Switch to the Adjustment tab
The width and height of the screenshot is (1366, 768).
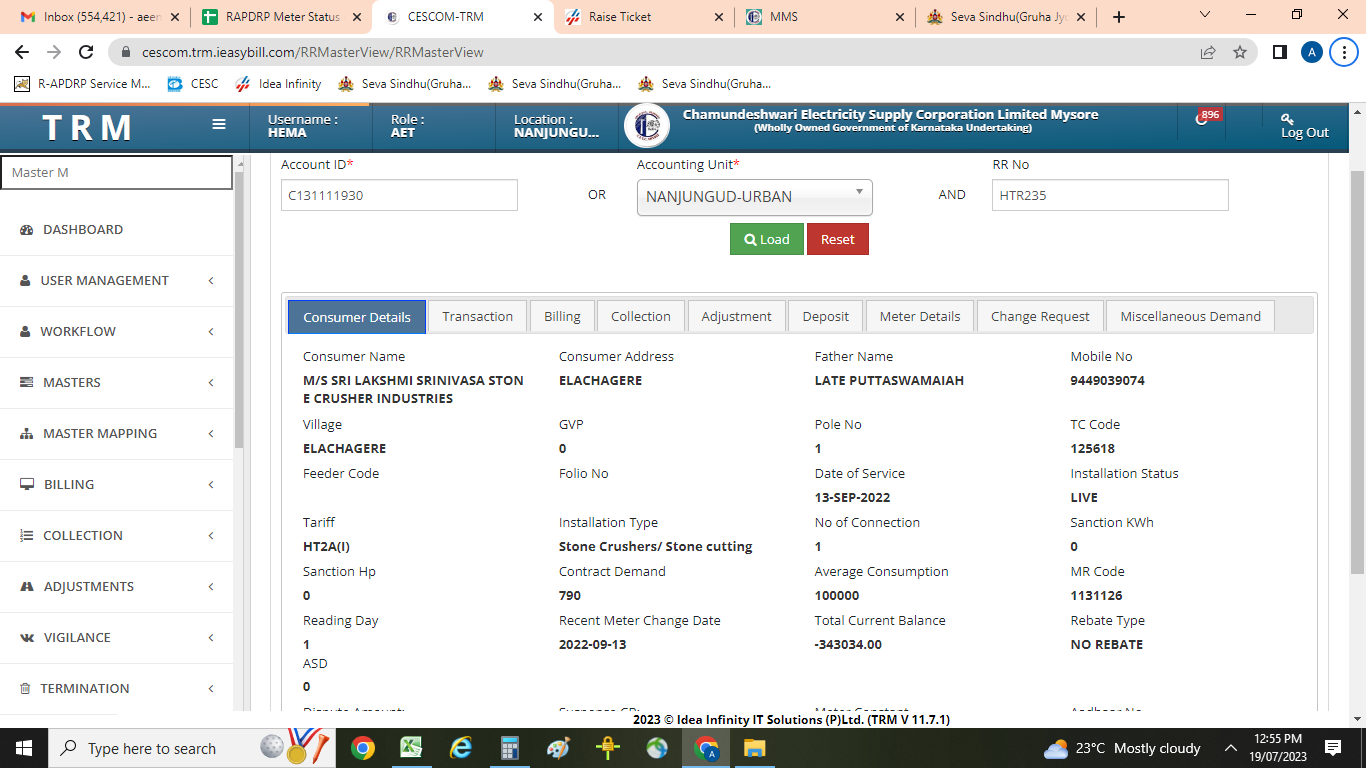pos(736,316)
